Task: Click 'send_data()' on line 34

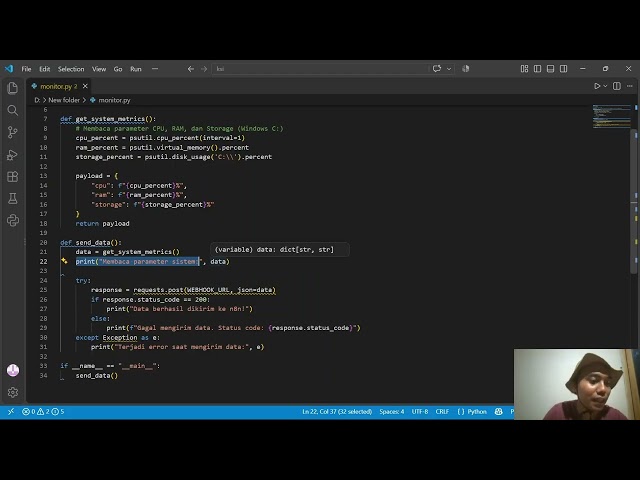Action: [97, 376]
